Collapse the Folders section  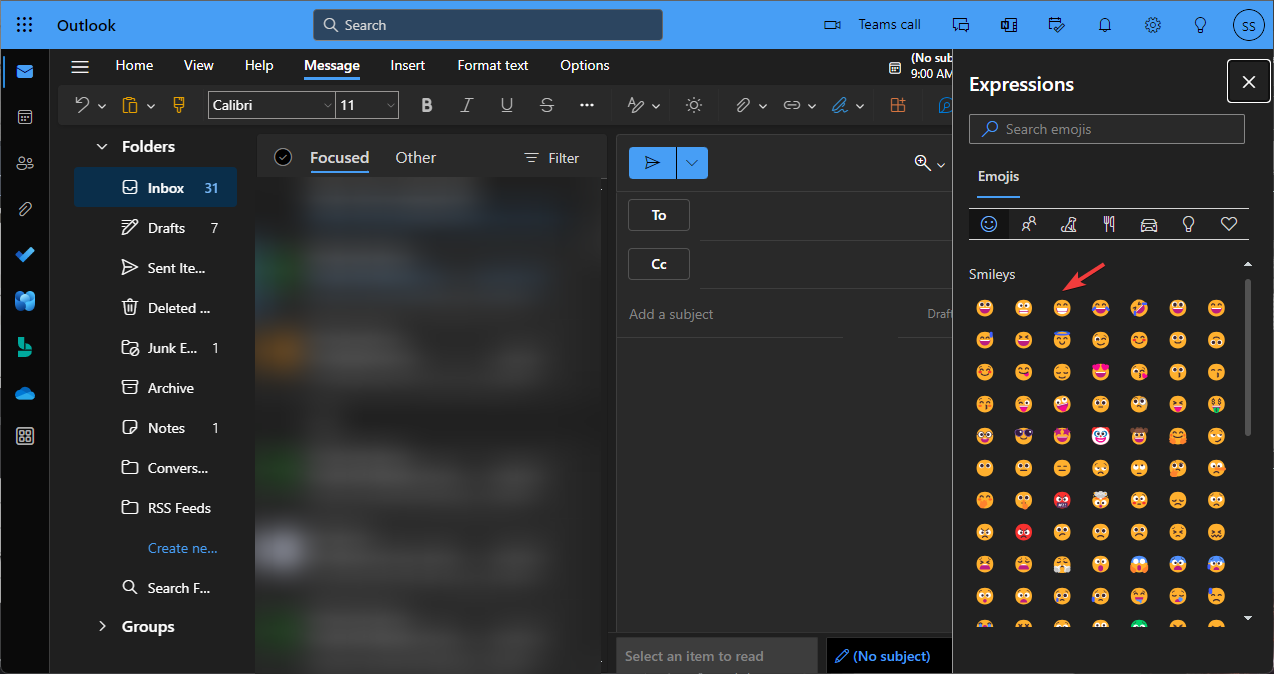(101, 147)
